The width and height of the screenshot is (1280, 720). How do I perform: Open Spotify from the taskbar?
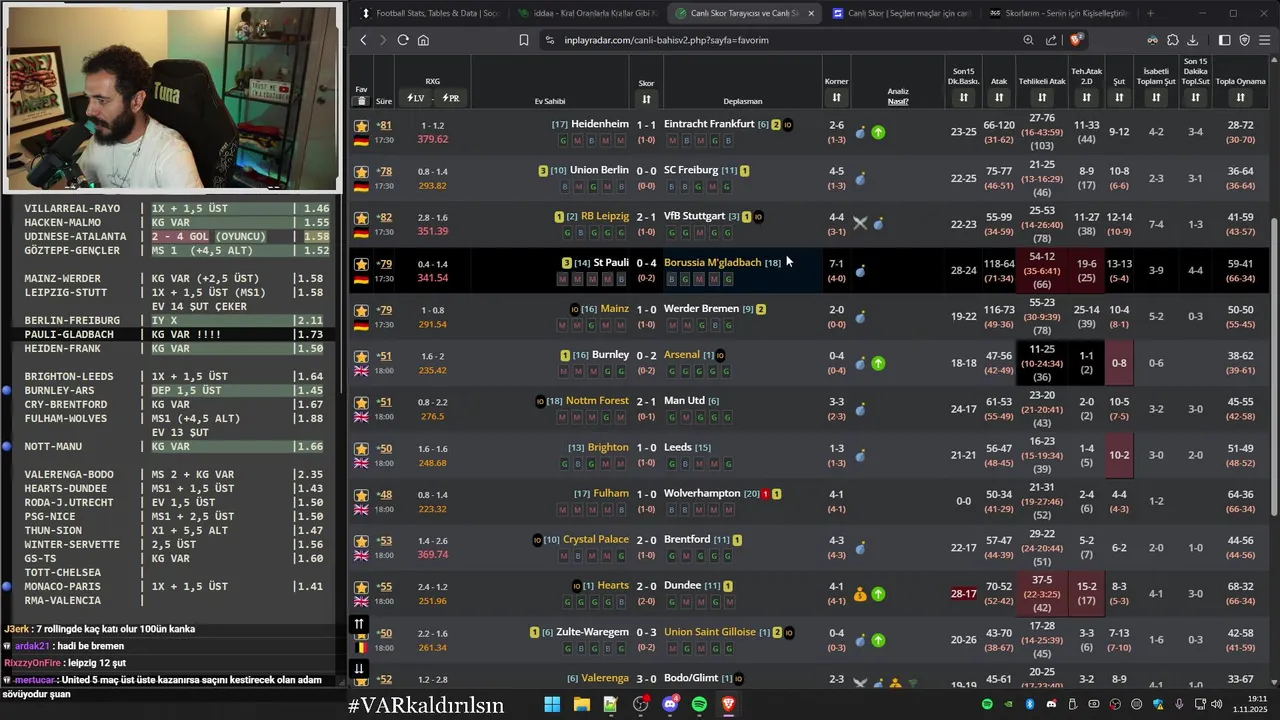coord(699,705)
